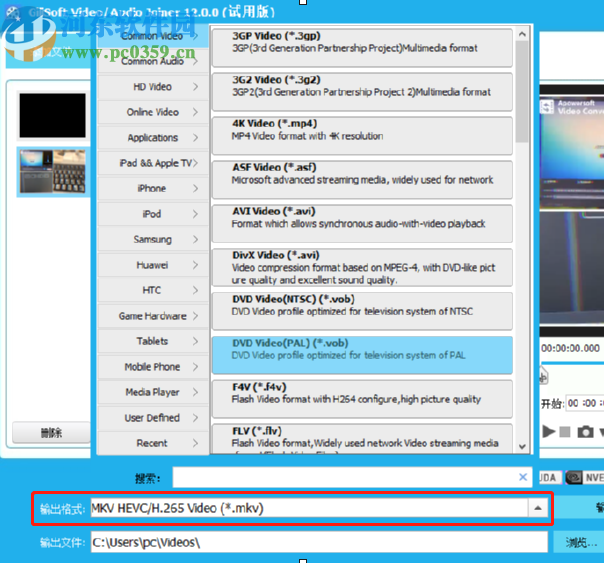This screenshot has width=604, height=563.
Task: Choose AVI Video (*.avi) format
Action: pyautogui.click(x=362, y=223)
